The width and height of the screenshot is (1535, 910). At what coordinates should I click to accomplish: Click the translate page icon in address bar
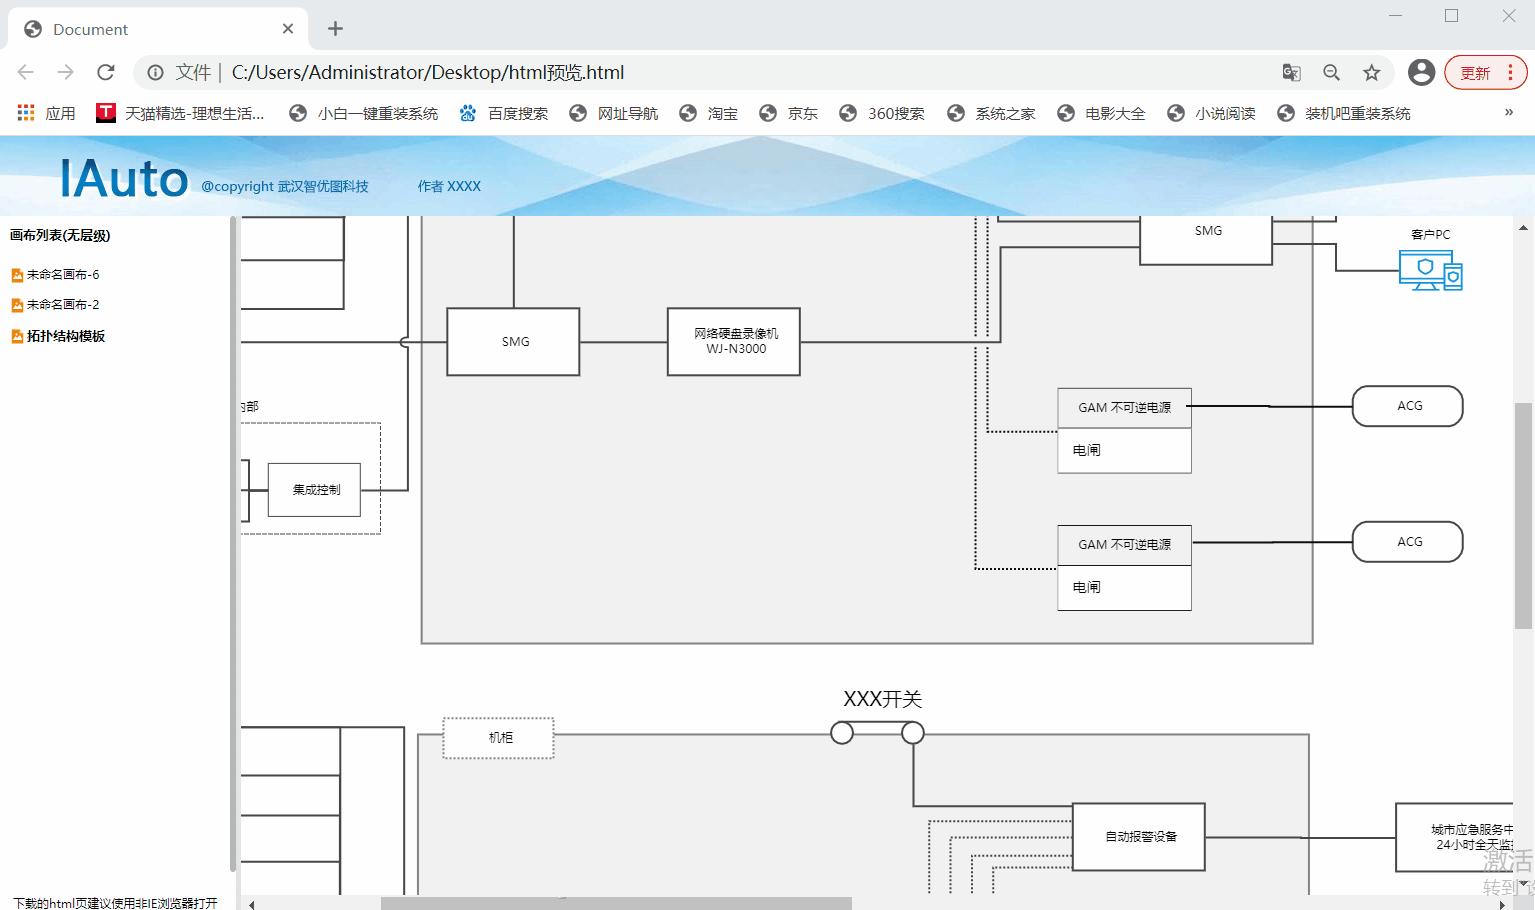1291,72
